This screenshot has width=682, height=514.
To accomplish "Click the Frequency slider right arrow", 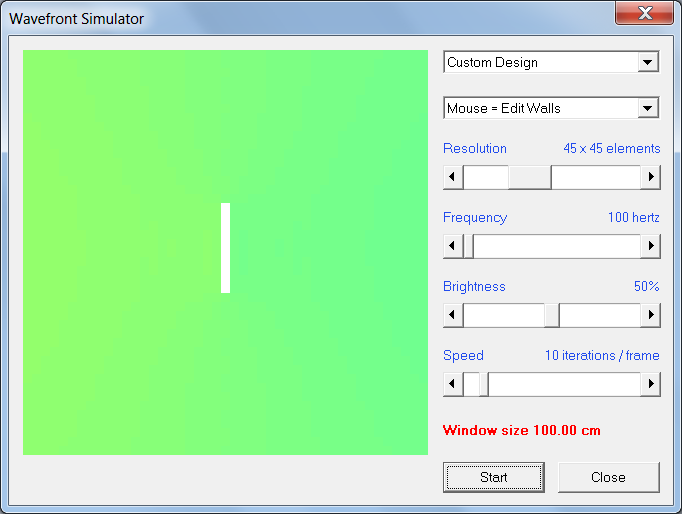I will 651,246.
